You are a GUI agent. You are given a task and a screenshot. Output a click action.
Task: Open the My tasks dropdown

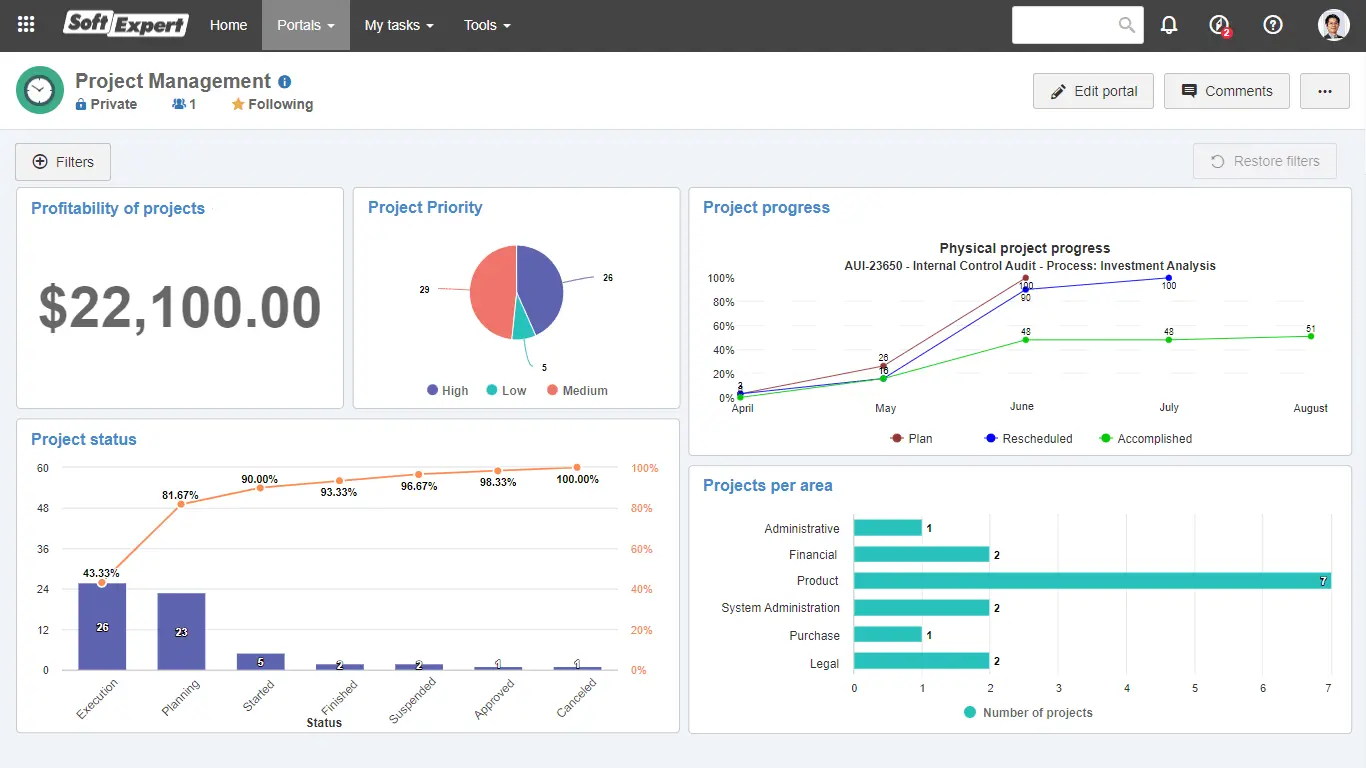point(399,25)
